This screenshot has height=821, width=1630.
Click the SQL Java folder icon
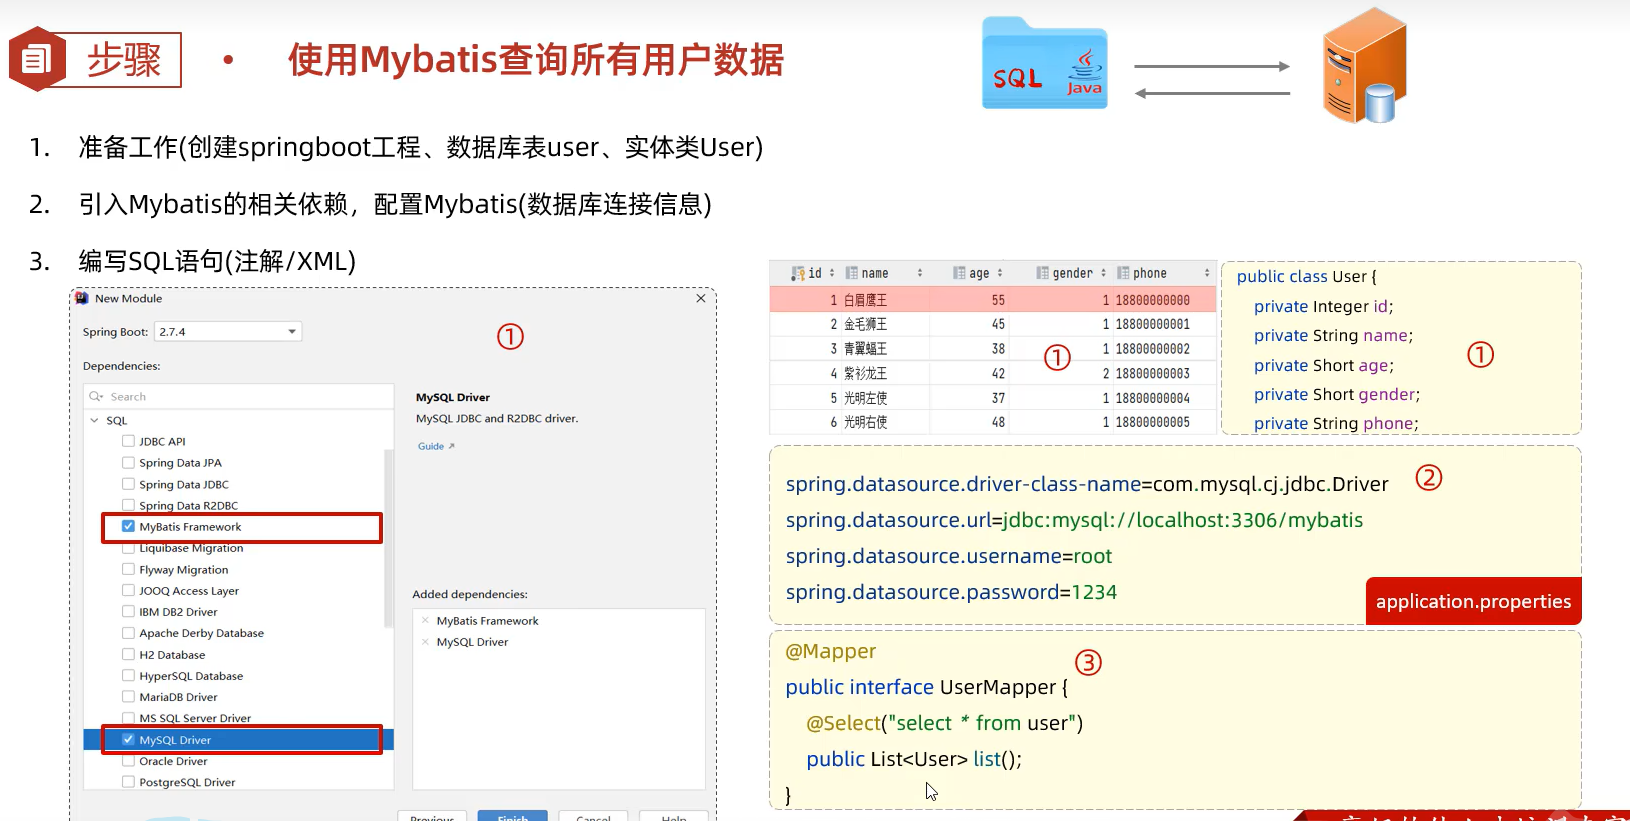point(1044,63)
